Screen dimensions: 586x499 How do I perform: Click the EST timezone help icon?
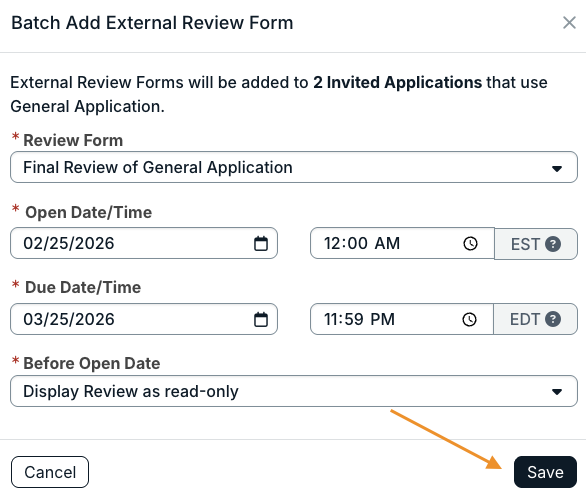click(x=553, y=244)
